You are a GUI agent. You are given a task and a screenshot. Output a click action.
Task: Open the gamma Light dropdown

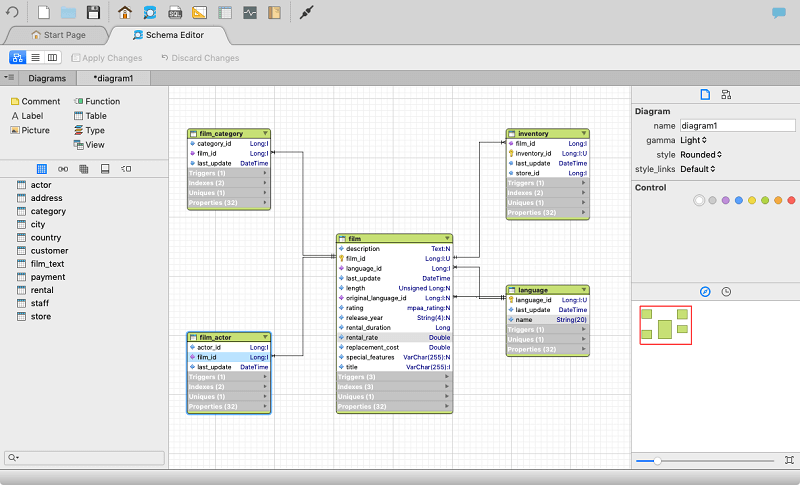693,140
